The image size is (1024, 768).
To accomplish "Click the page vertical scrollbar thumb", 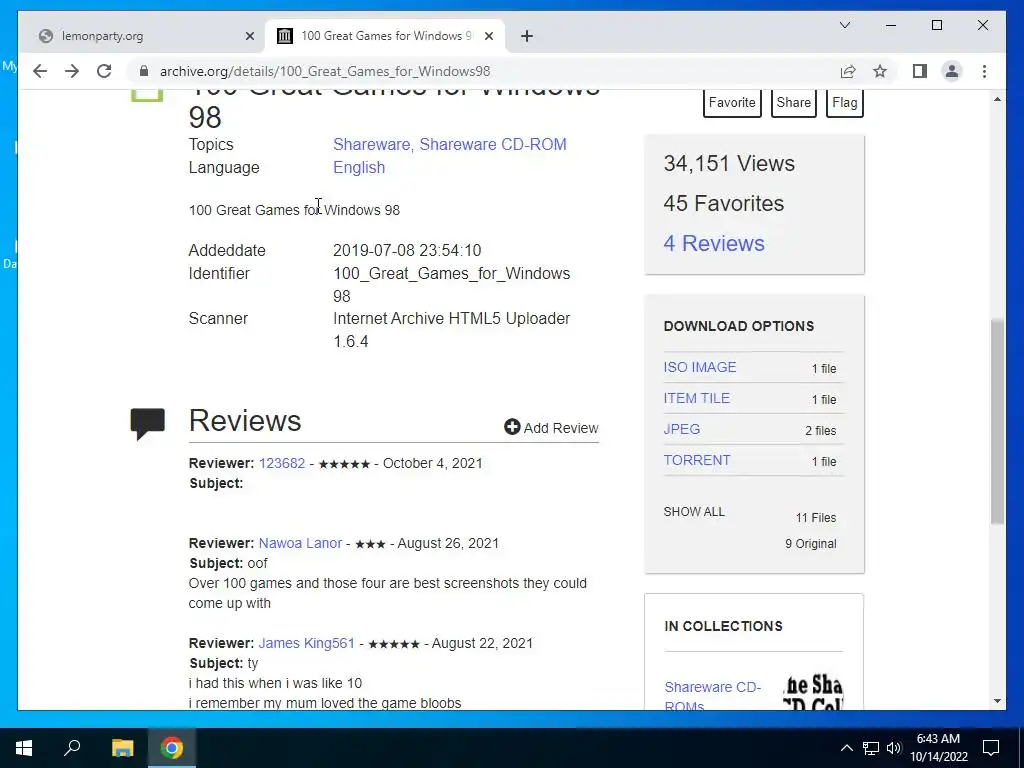I will [997, 421].
